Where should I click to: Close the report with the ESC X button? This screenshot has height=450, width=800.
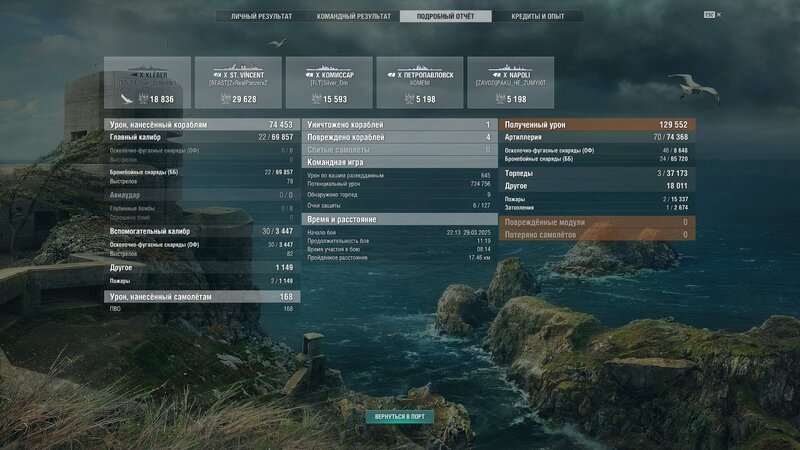pyautogui.click(x=712, y=15)
